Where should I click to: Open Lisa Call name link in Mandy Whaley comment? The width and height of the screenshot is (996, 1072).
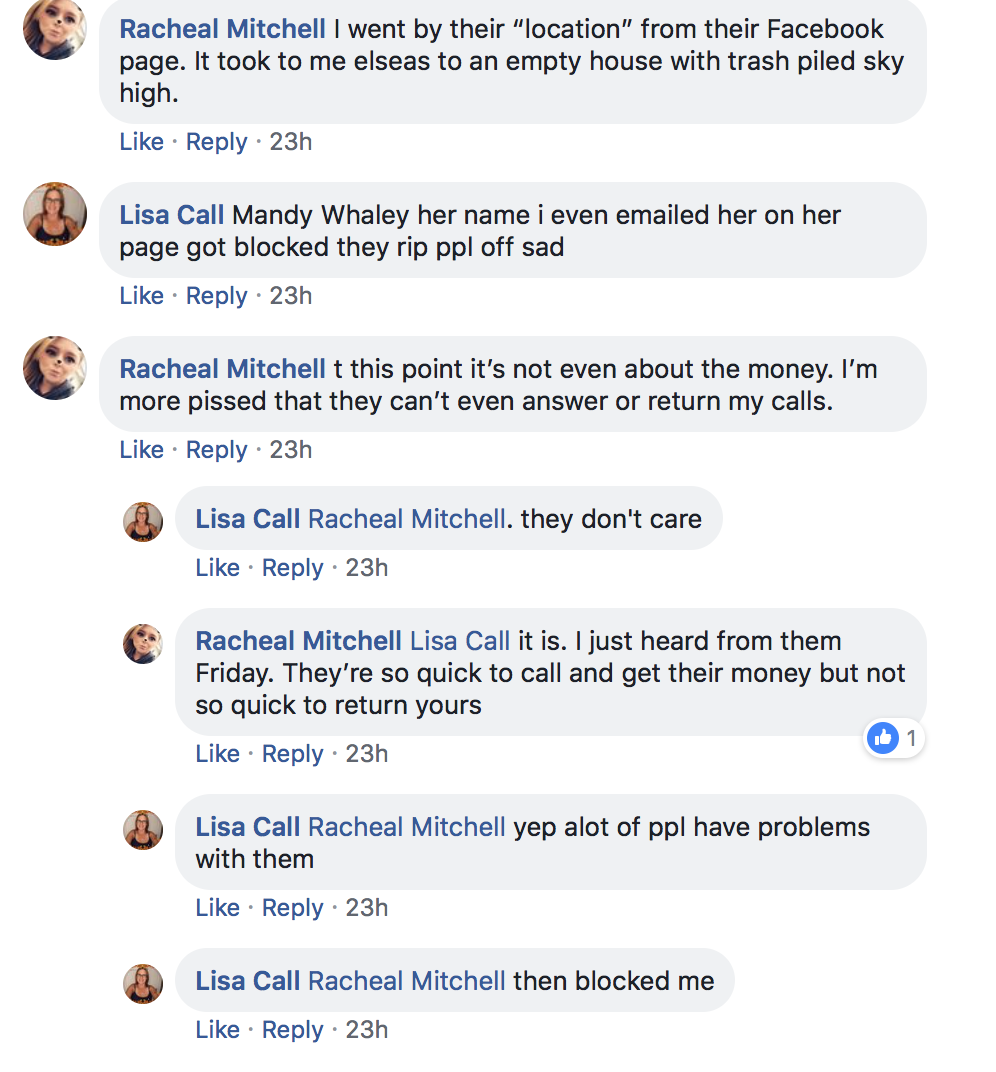172,215
